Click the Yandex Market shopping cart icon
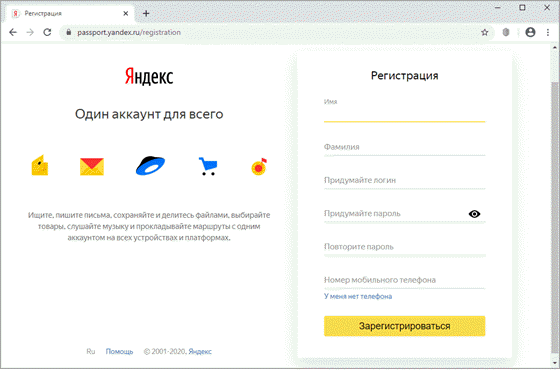560x370 pixels. (x=208, y=166)
